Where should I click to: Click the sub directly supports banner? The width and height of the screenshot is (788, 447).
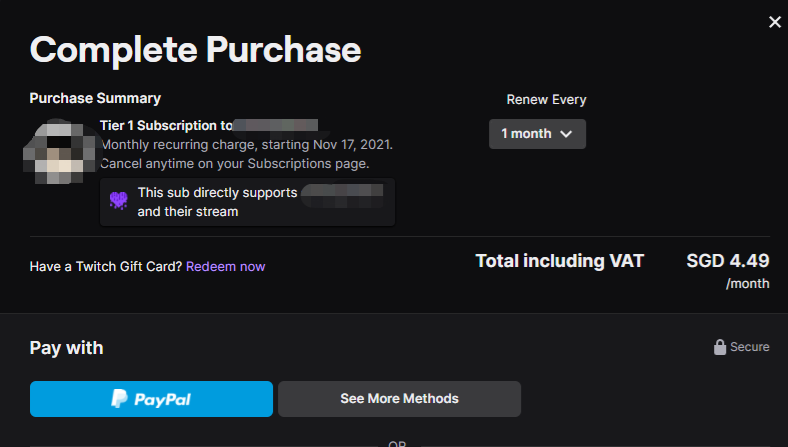[247, 202]
